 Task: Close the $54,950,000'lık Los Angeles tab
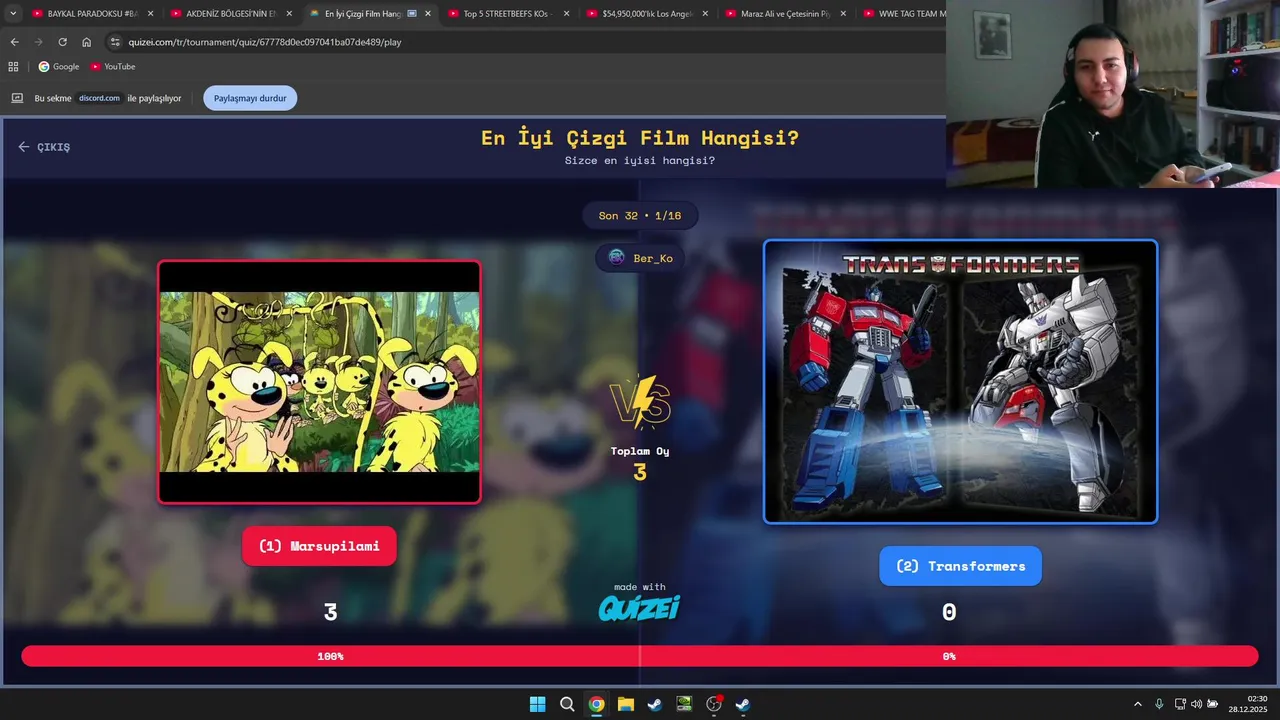click(705, 14)
